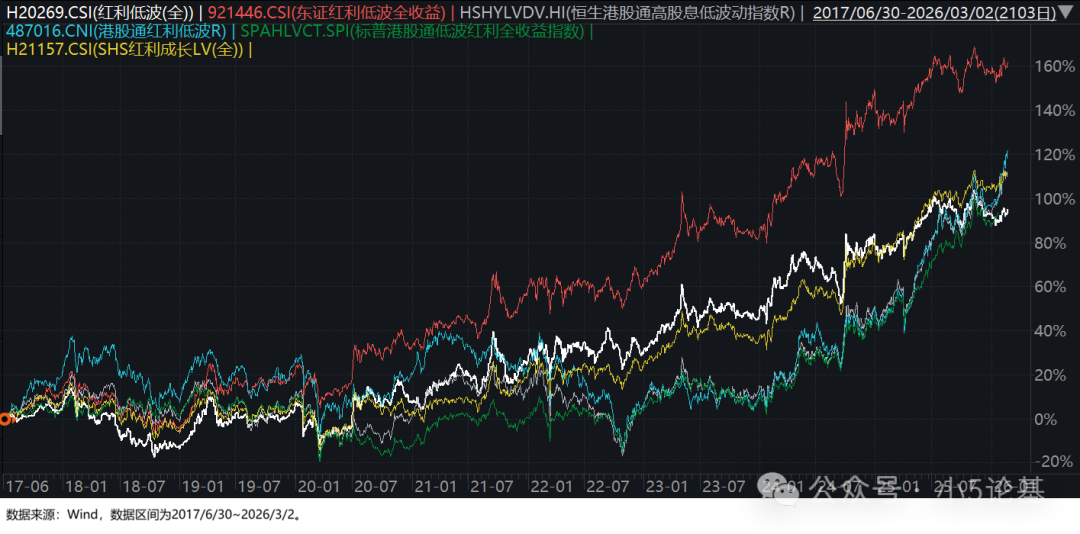Viewport: 1080px width, 534px height.
Task: Click the 160% y-axis label
Action: tap(1054, 66)
